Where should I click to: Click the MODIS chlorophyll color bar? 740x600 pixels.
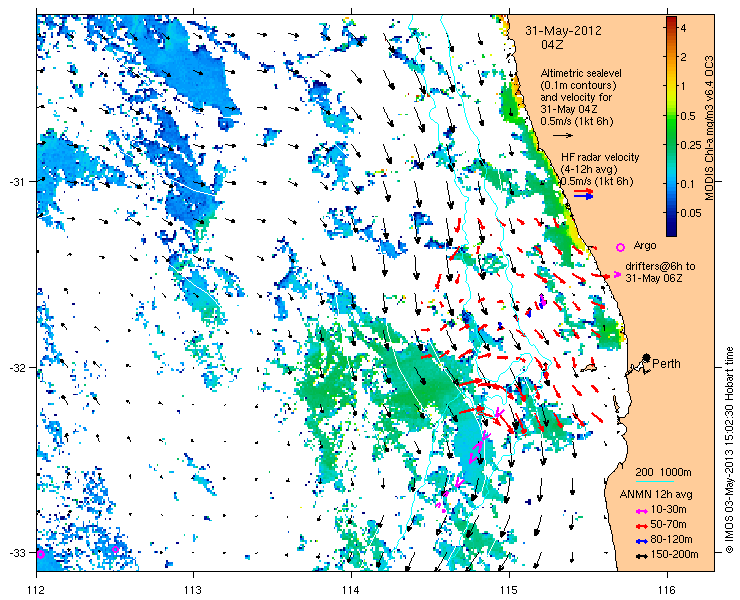click(x=671, y=126)
